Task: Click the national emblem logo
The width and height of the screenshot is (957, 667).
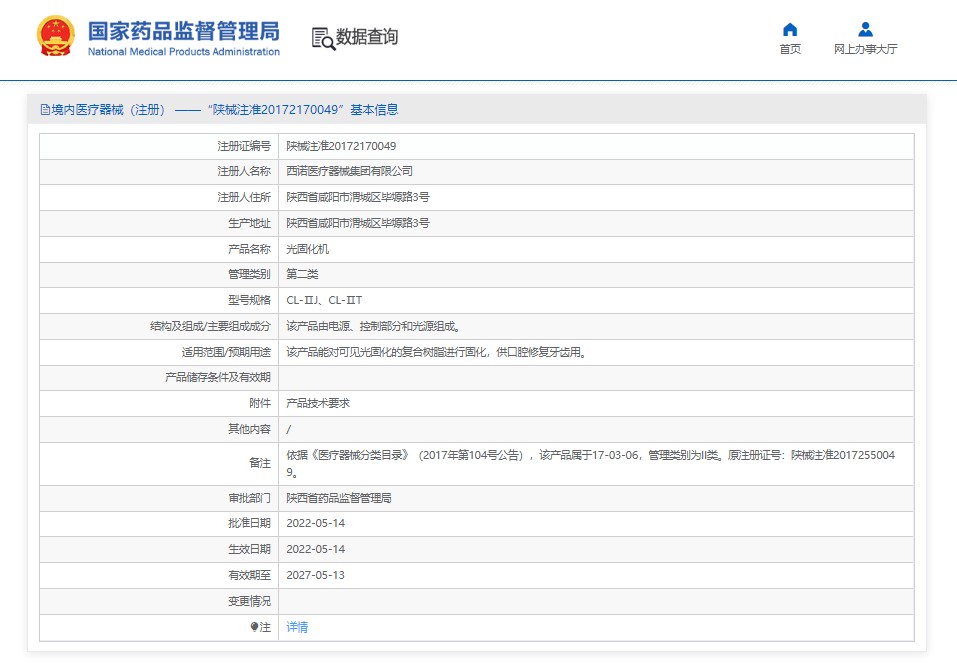Action: coord(56,36)
